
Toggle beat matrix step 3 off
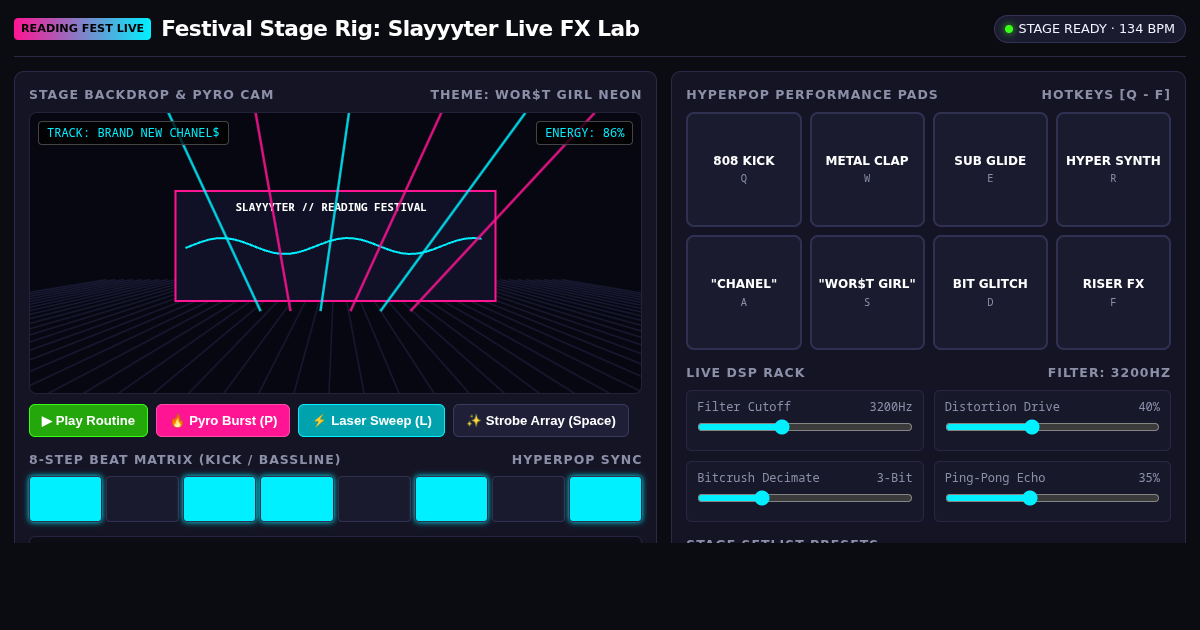[219, 499]
